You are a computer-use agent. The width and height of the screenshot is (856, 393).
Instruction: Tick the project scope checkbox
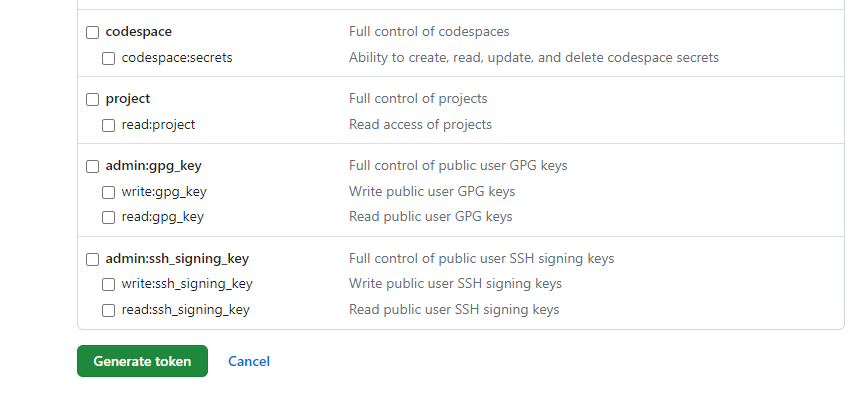[93, 99]
